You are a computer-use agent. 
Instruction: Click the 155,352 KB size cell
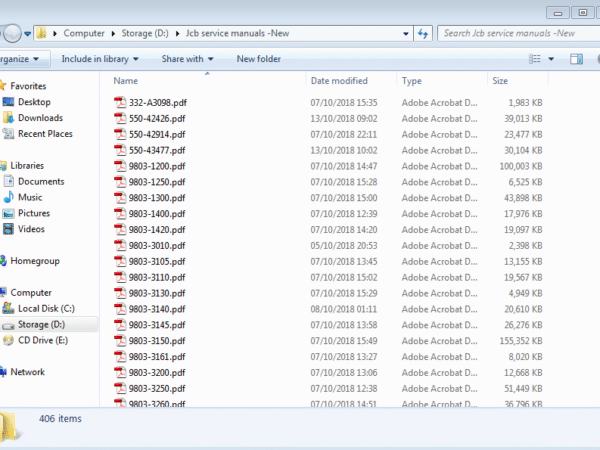[x=521, y=341]
